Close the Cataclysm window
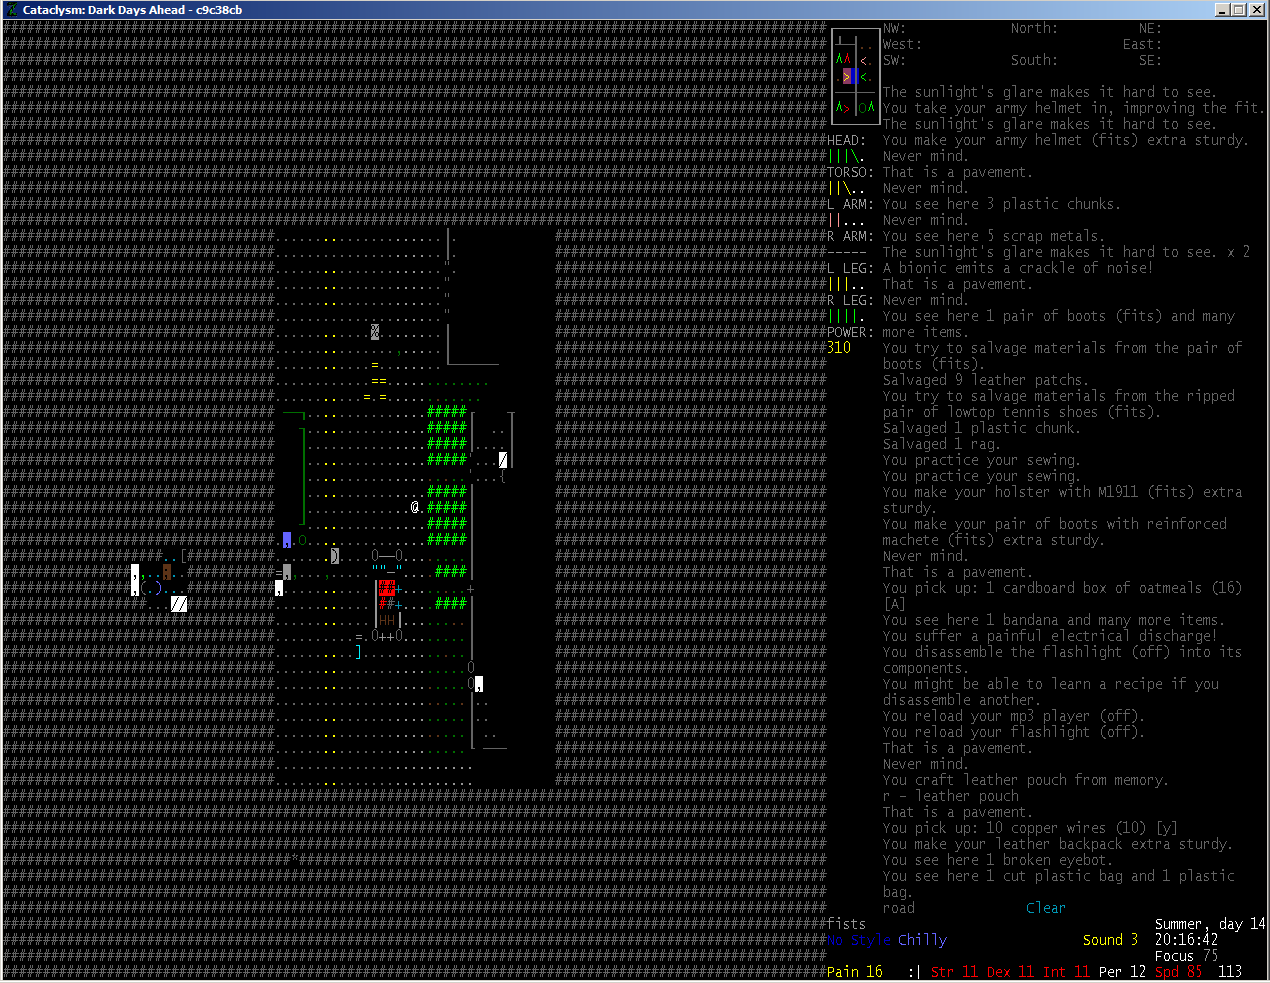 (x=1256, y=10)
